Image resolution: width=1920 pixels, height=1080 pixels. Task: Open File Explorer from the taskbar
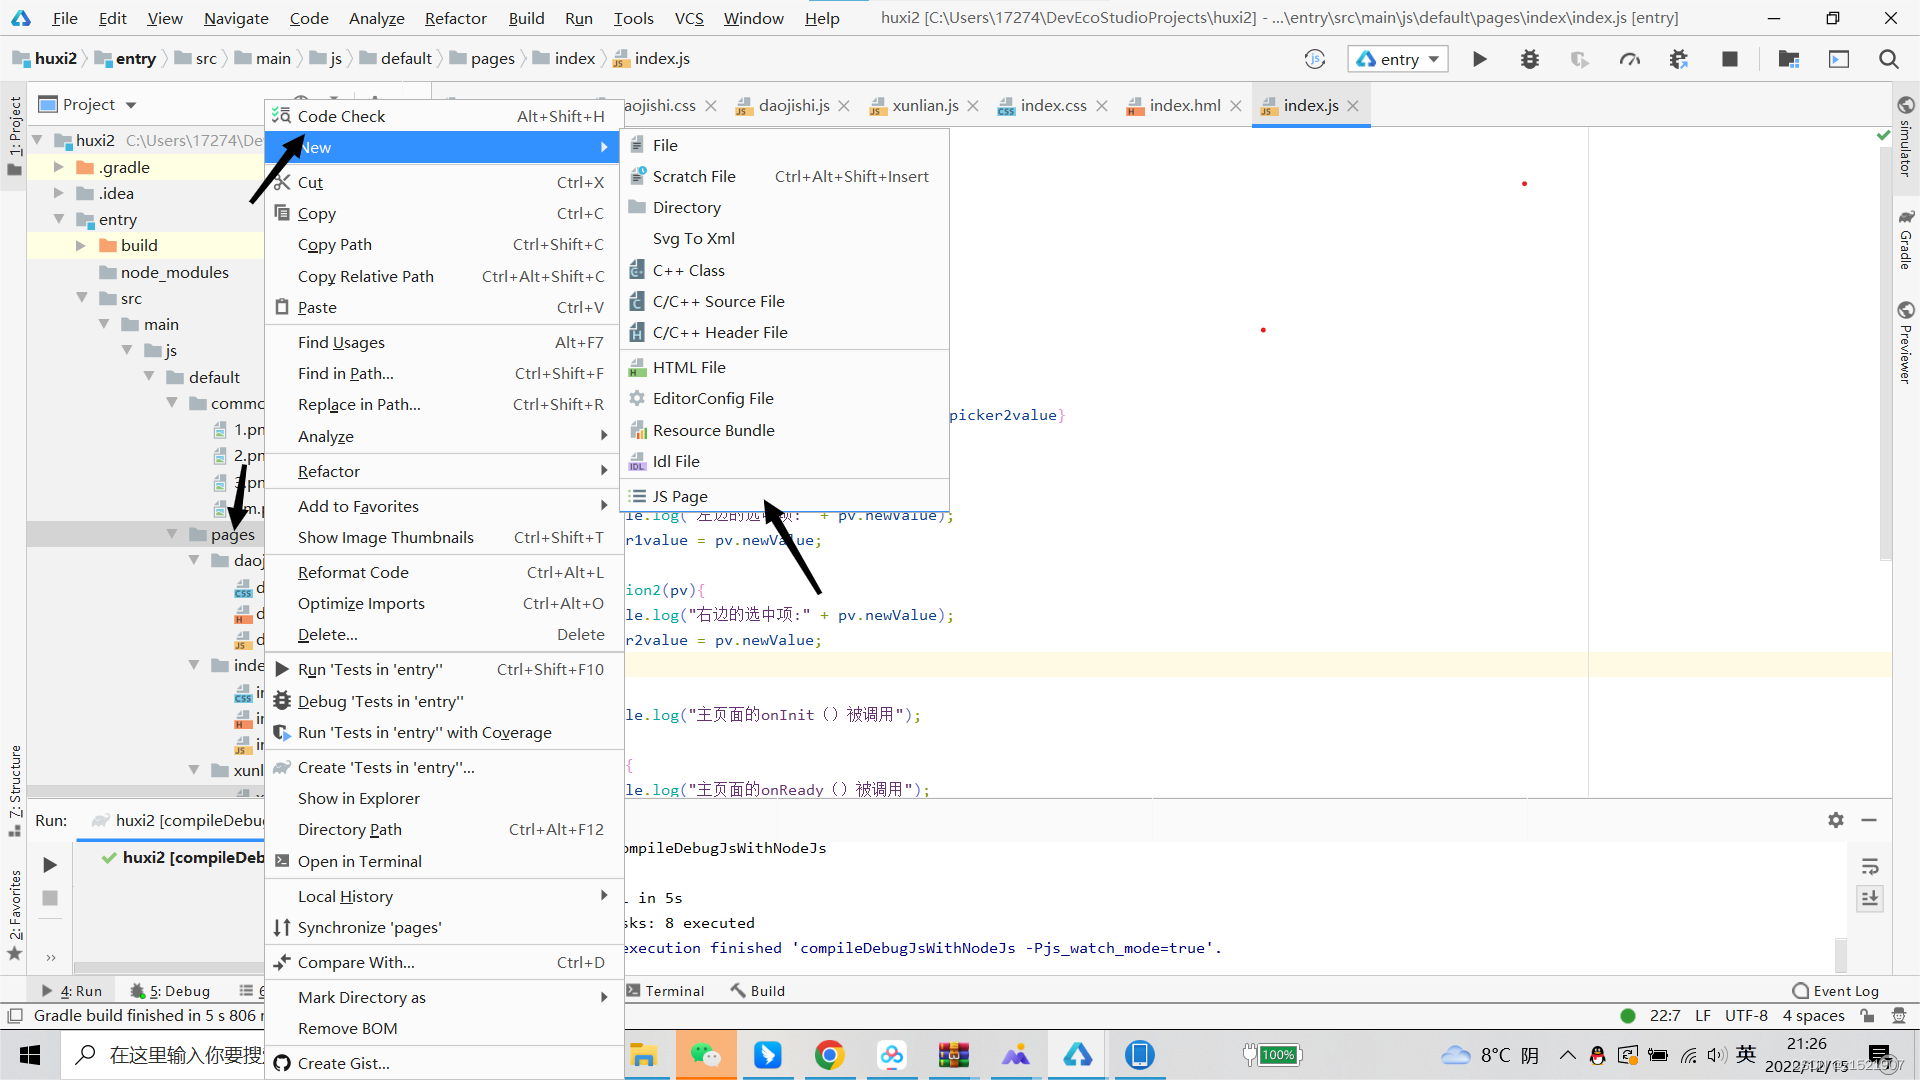[x=643, y=1055]
